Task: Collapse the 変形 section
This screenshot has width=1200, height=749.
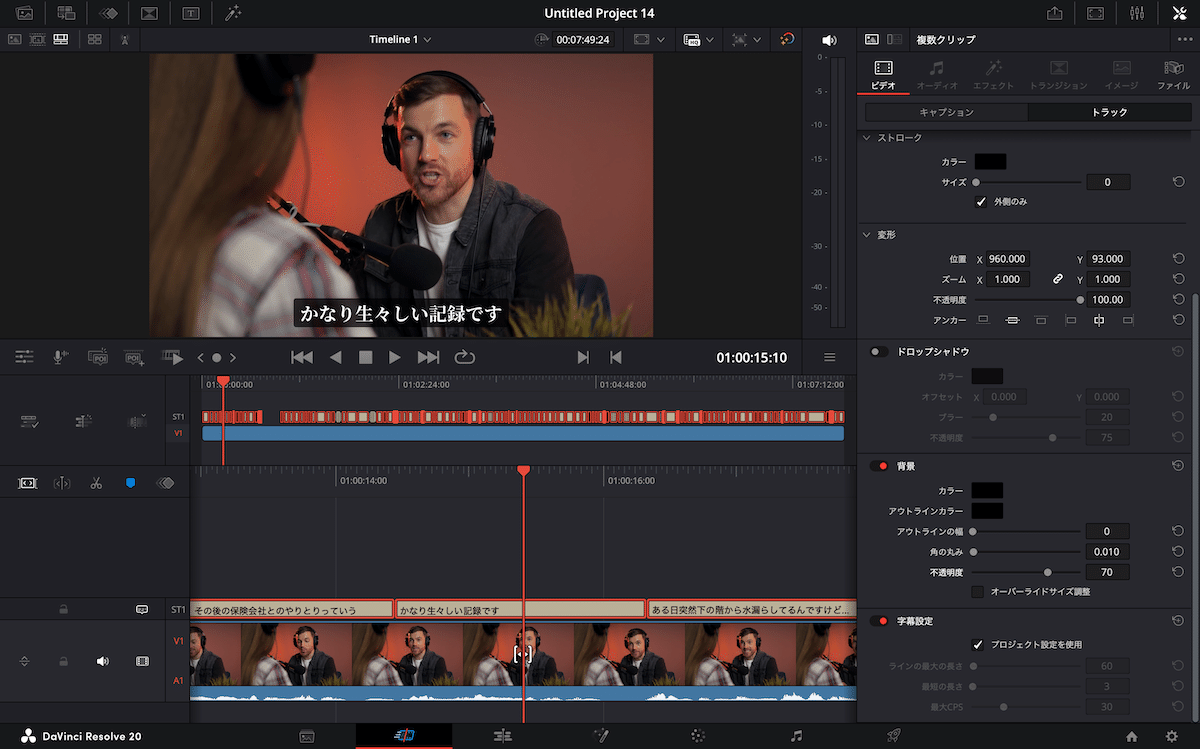Action: tap(866, 234)
